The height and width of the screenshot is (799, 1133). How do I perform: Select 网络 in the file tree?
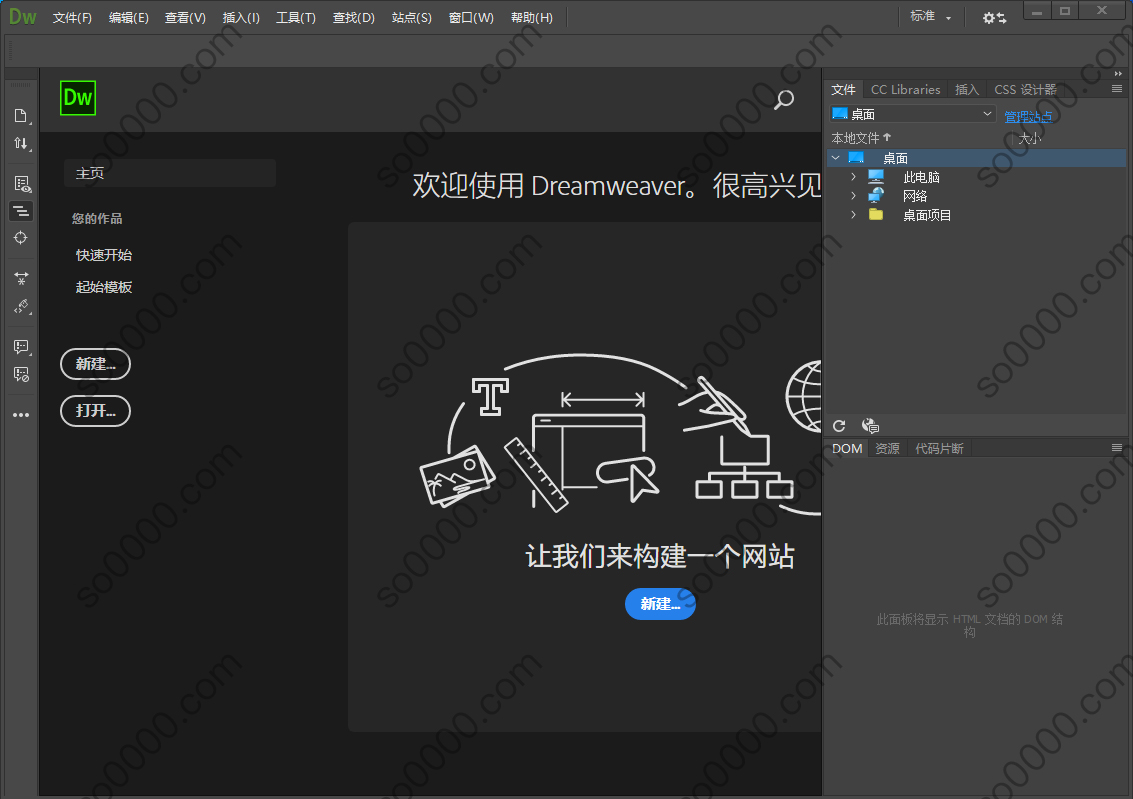point(915,196)
